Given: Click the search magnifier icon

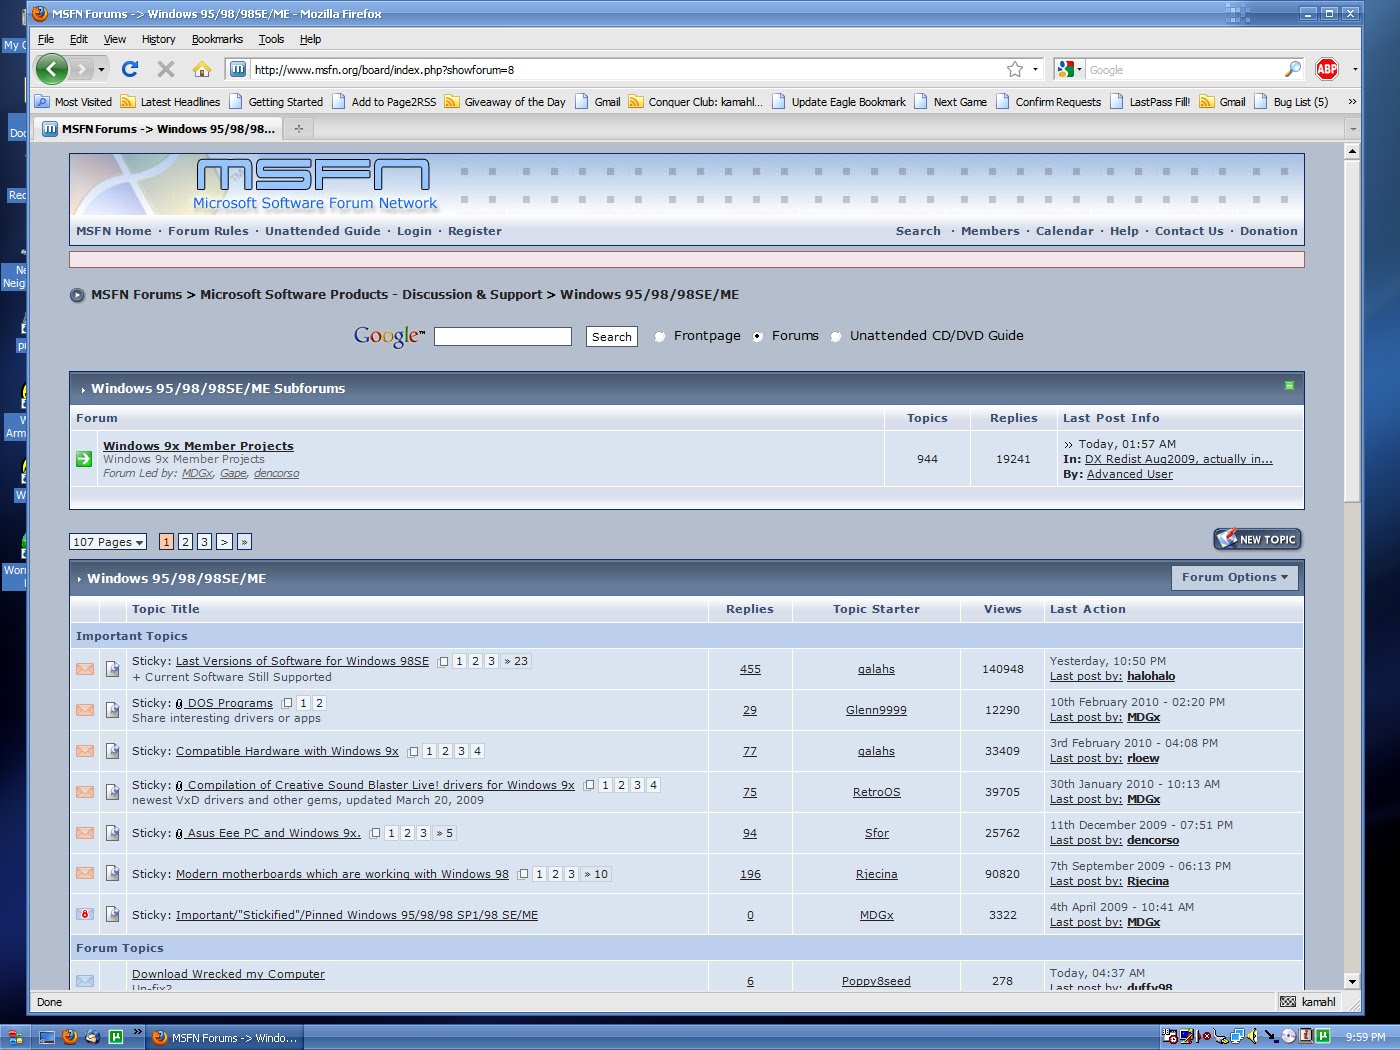Looking at the screenshot, I should tap(1293, 69).
